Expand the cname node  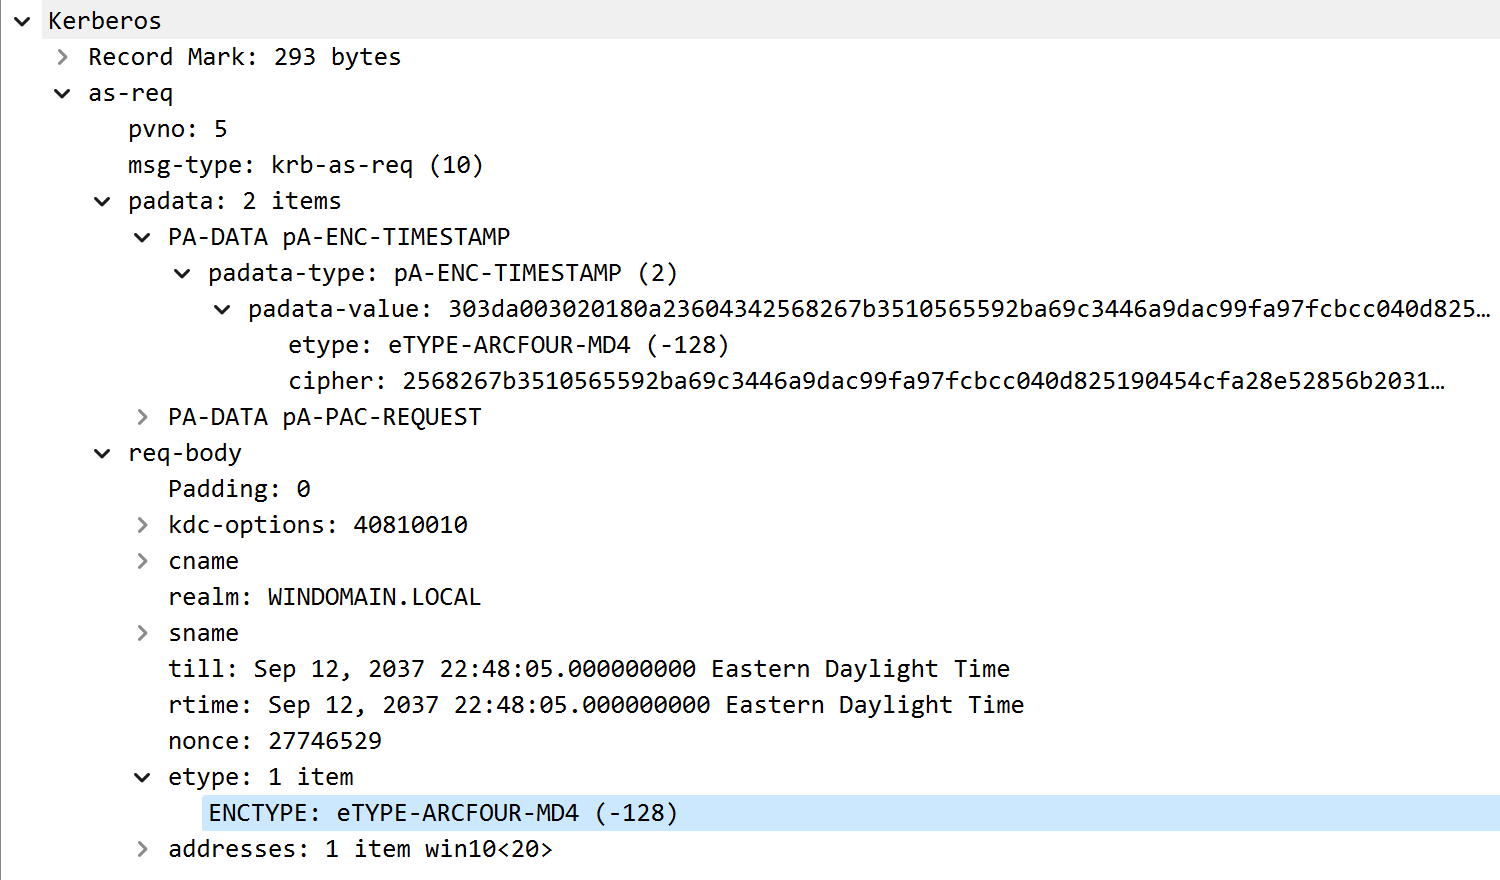[x=142, y=561]
